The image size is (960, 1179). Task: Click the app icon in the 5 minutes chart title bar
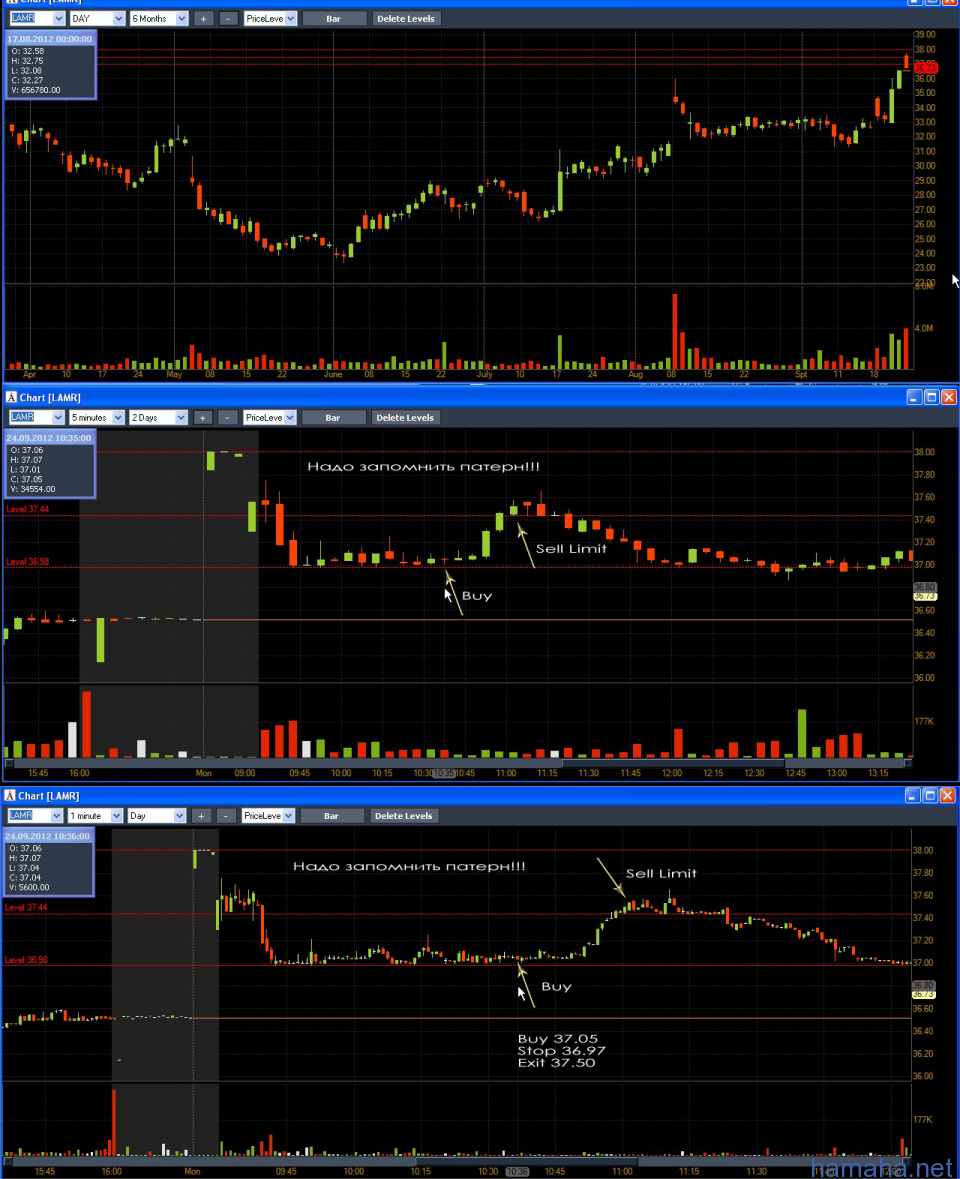coord(11,397)
